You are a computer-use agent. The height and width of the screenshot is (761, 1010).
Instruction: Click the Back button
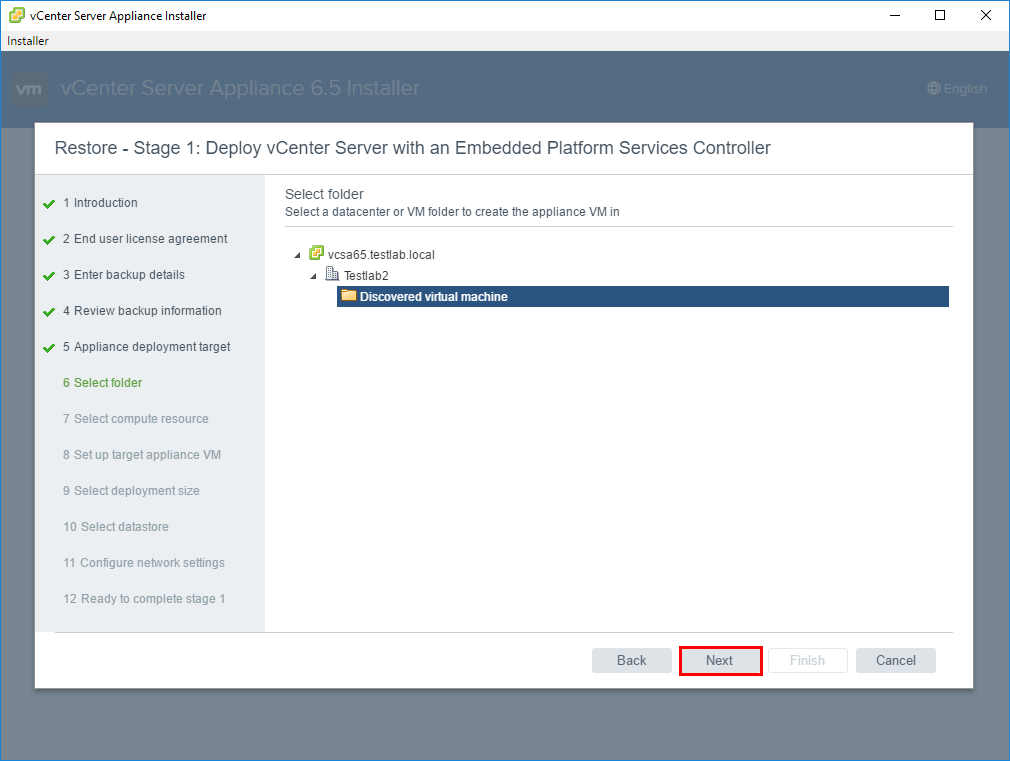631,660
